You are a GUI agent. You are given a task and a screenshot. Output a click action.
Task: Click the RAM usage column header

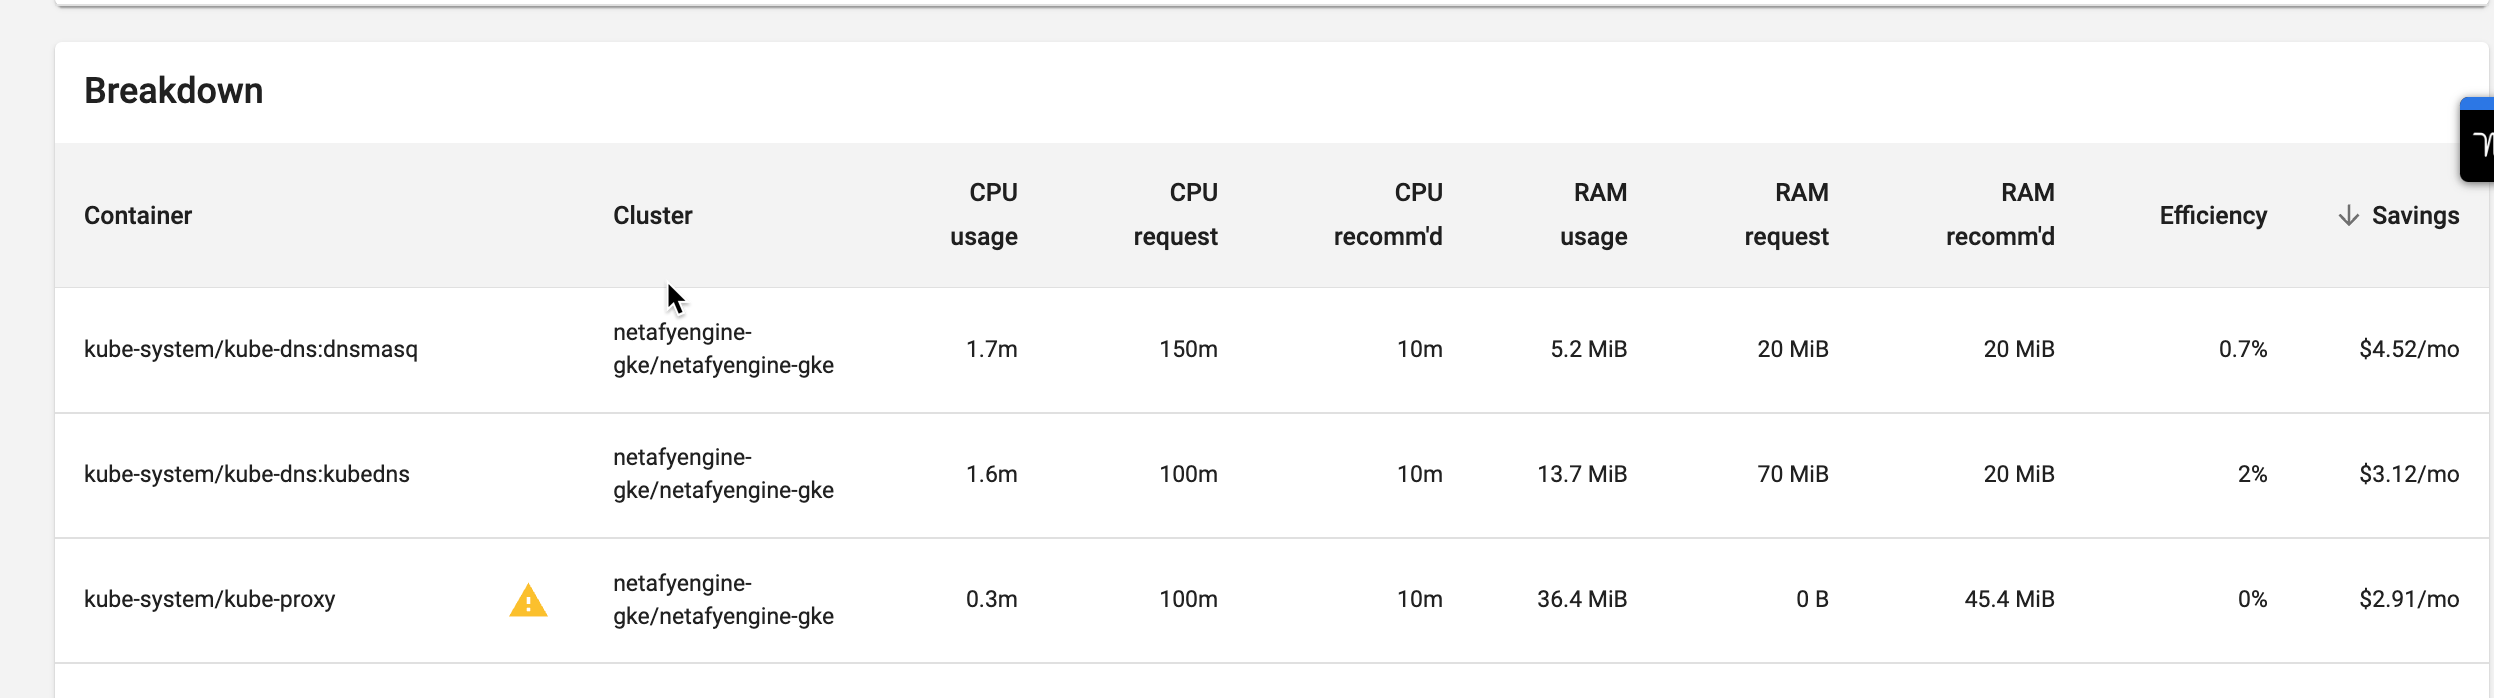click(1594, 215)
